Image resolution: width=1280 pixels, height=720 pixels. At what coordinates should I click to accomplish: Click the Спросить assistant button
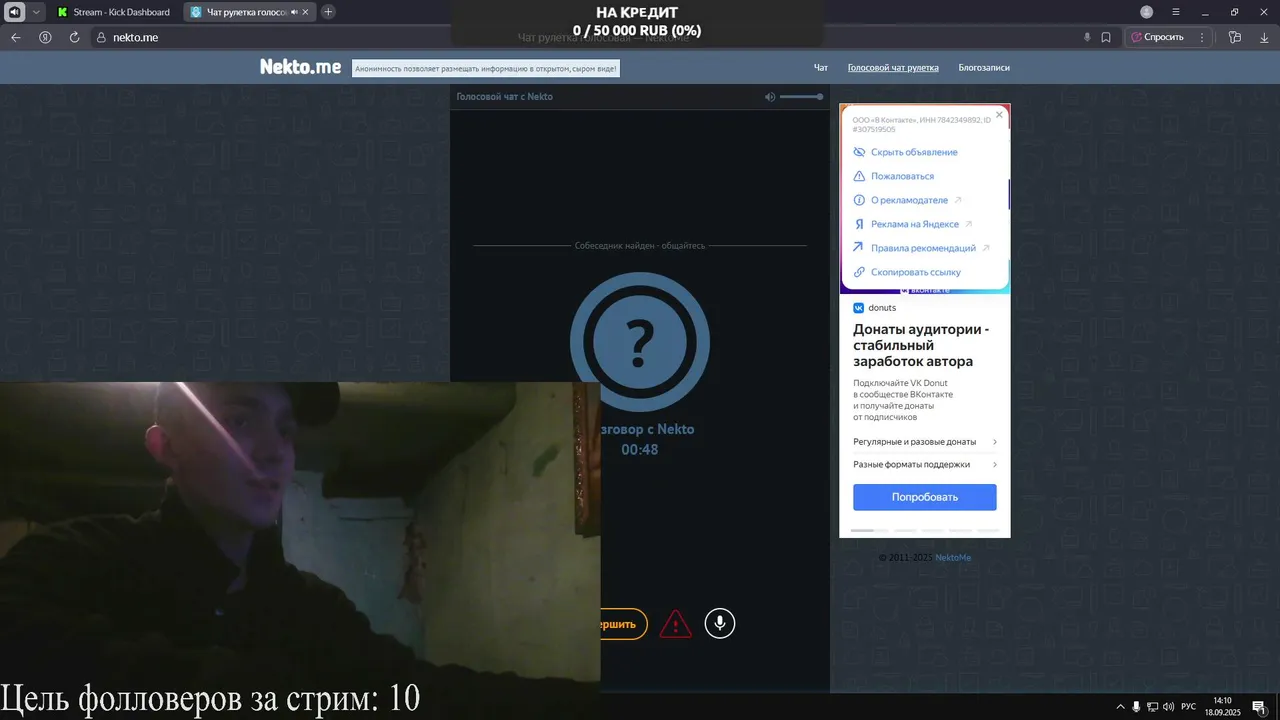click(1157, 37)
